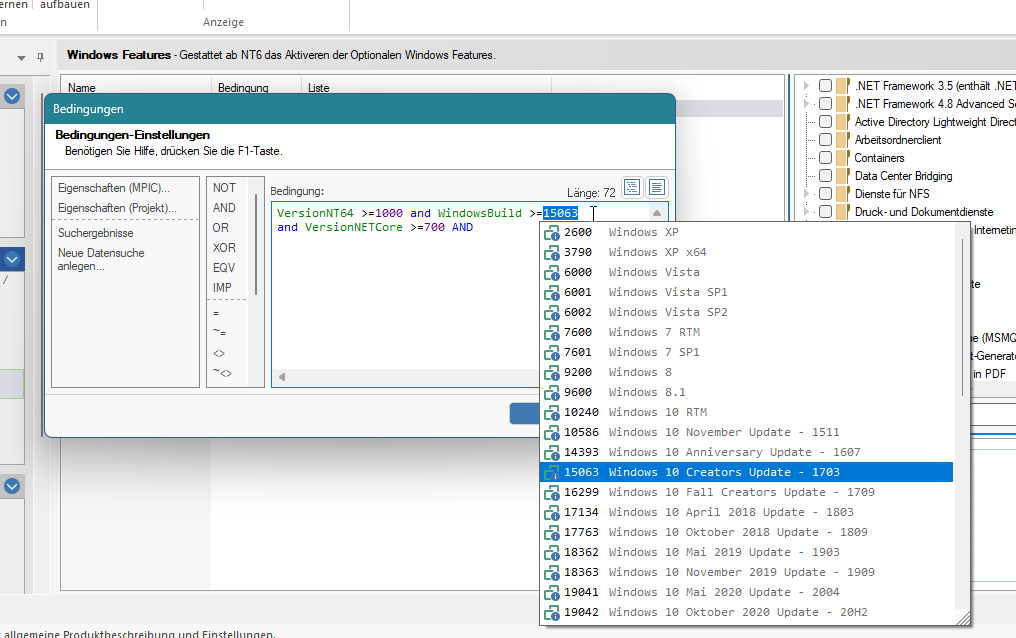
Task: Click the Liste column header
Action: (318, 88)
